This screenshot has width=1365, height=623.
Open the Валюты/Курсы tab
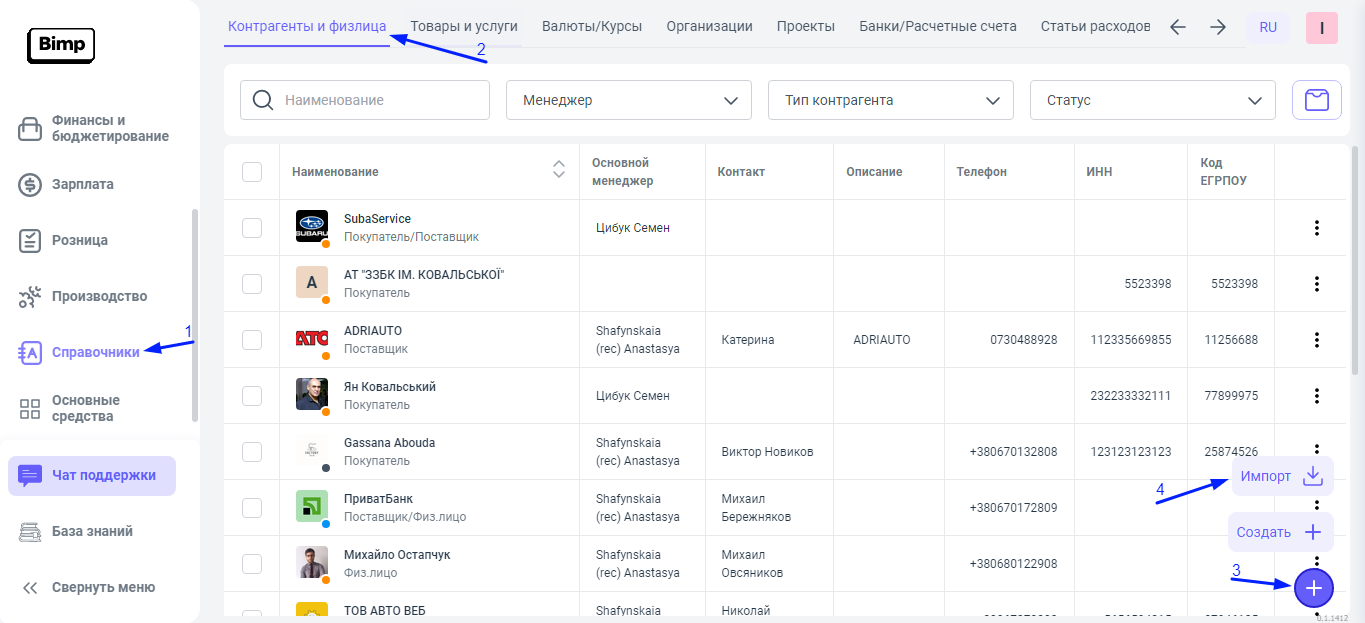pyautogui.click(x=592, y=27)
